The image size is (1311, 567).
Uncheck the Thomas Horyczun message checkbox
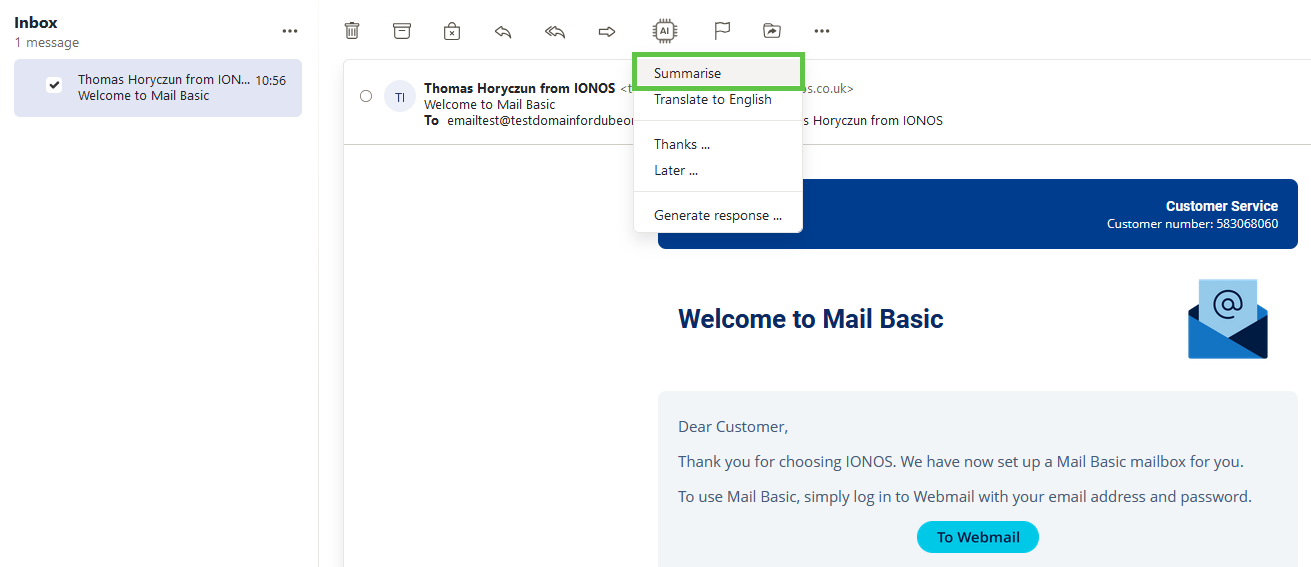click(x=54, y=85)
